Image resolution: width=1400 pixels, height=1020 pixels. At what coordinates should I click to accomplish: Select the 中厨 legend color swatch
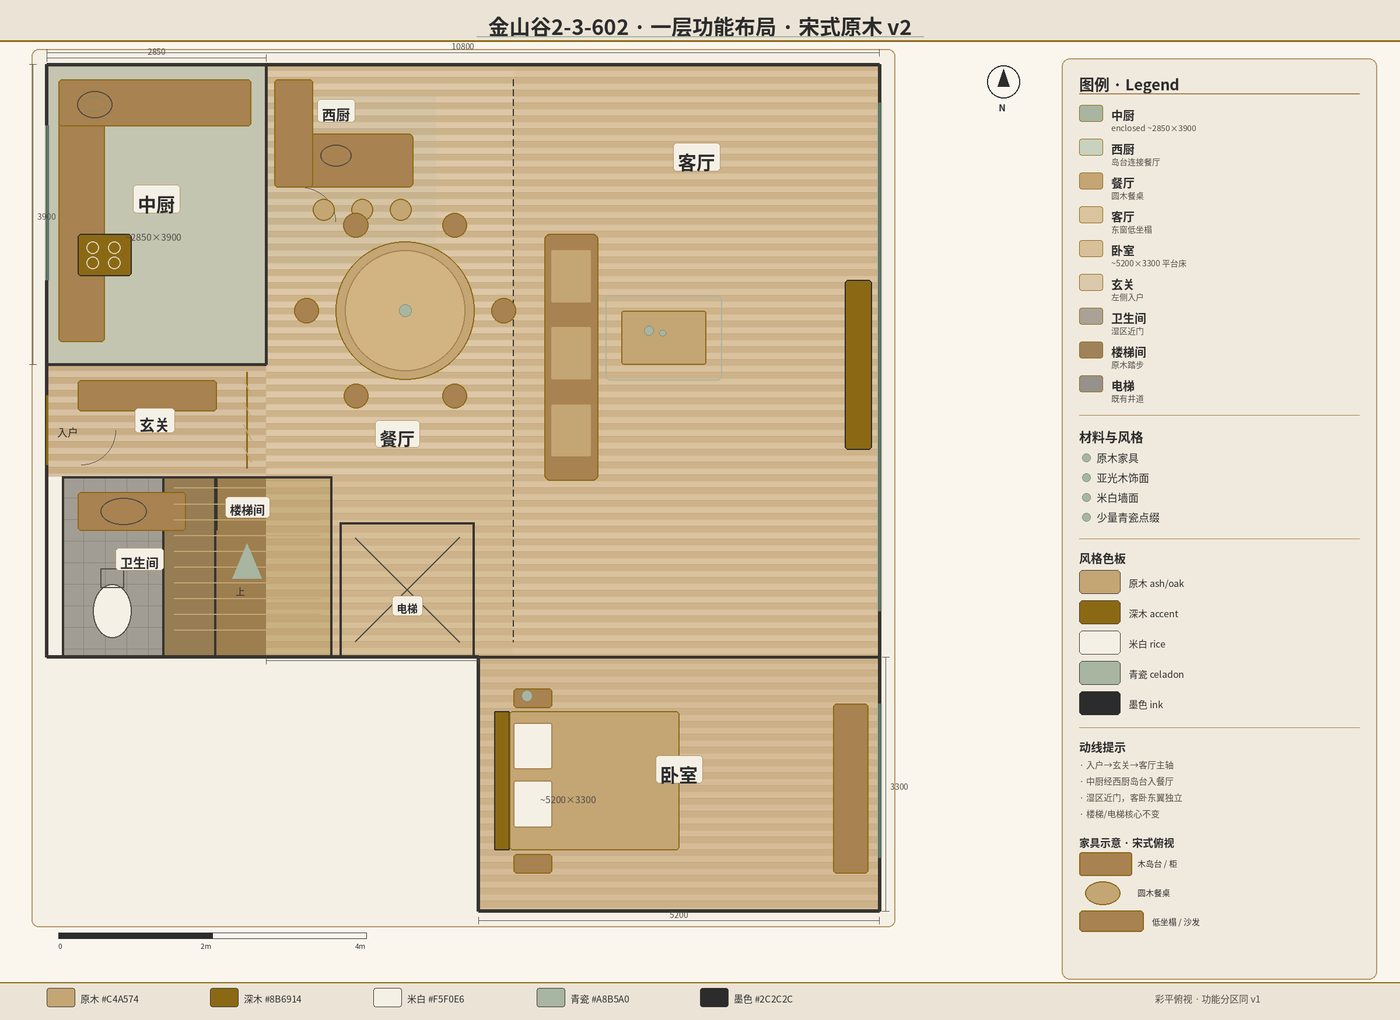coord(1091,114)
